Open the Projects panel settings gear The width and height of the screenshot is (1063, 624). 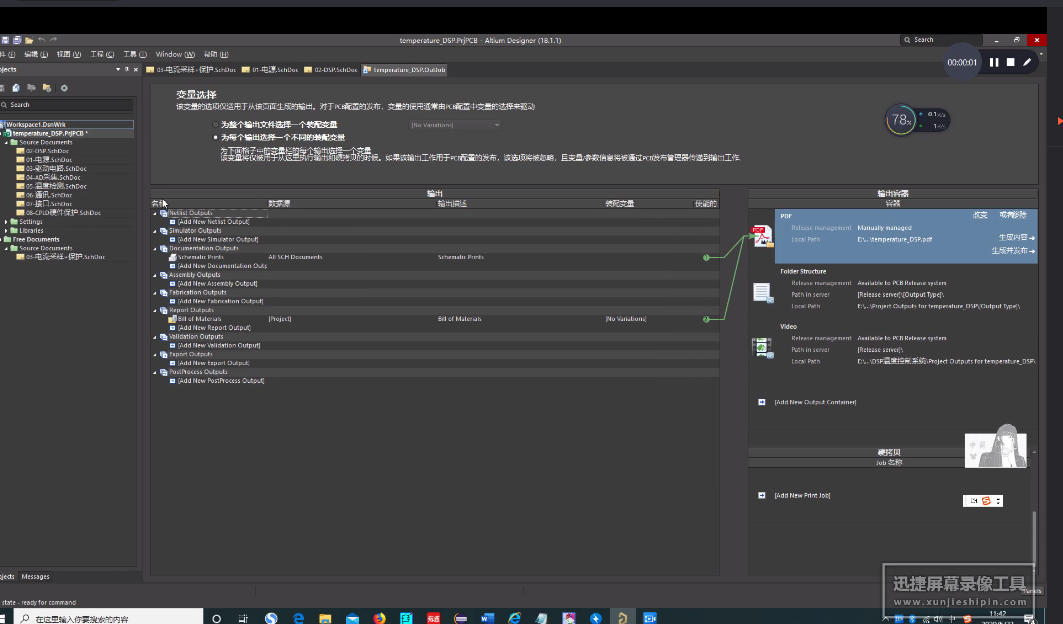64,87
